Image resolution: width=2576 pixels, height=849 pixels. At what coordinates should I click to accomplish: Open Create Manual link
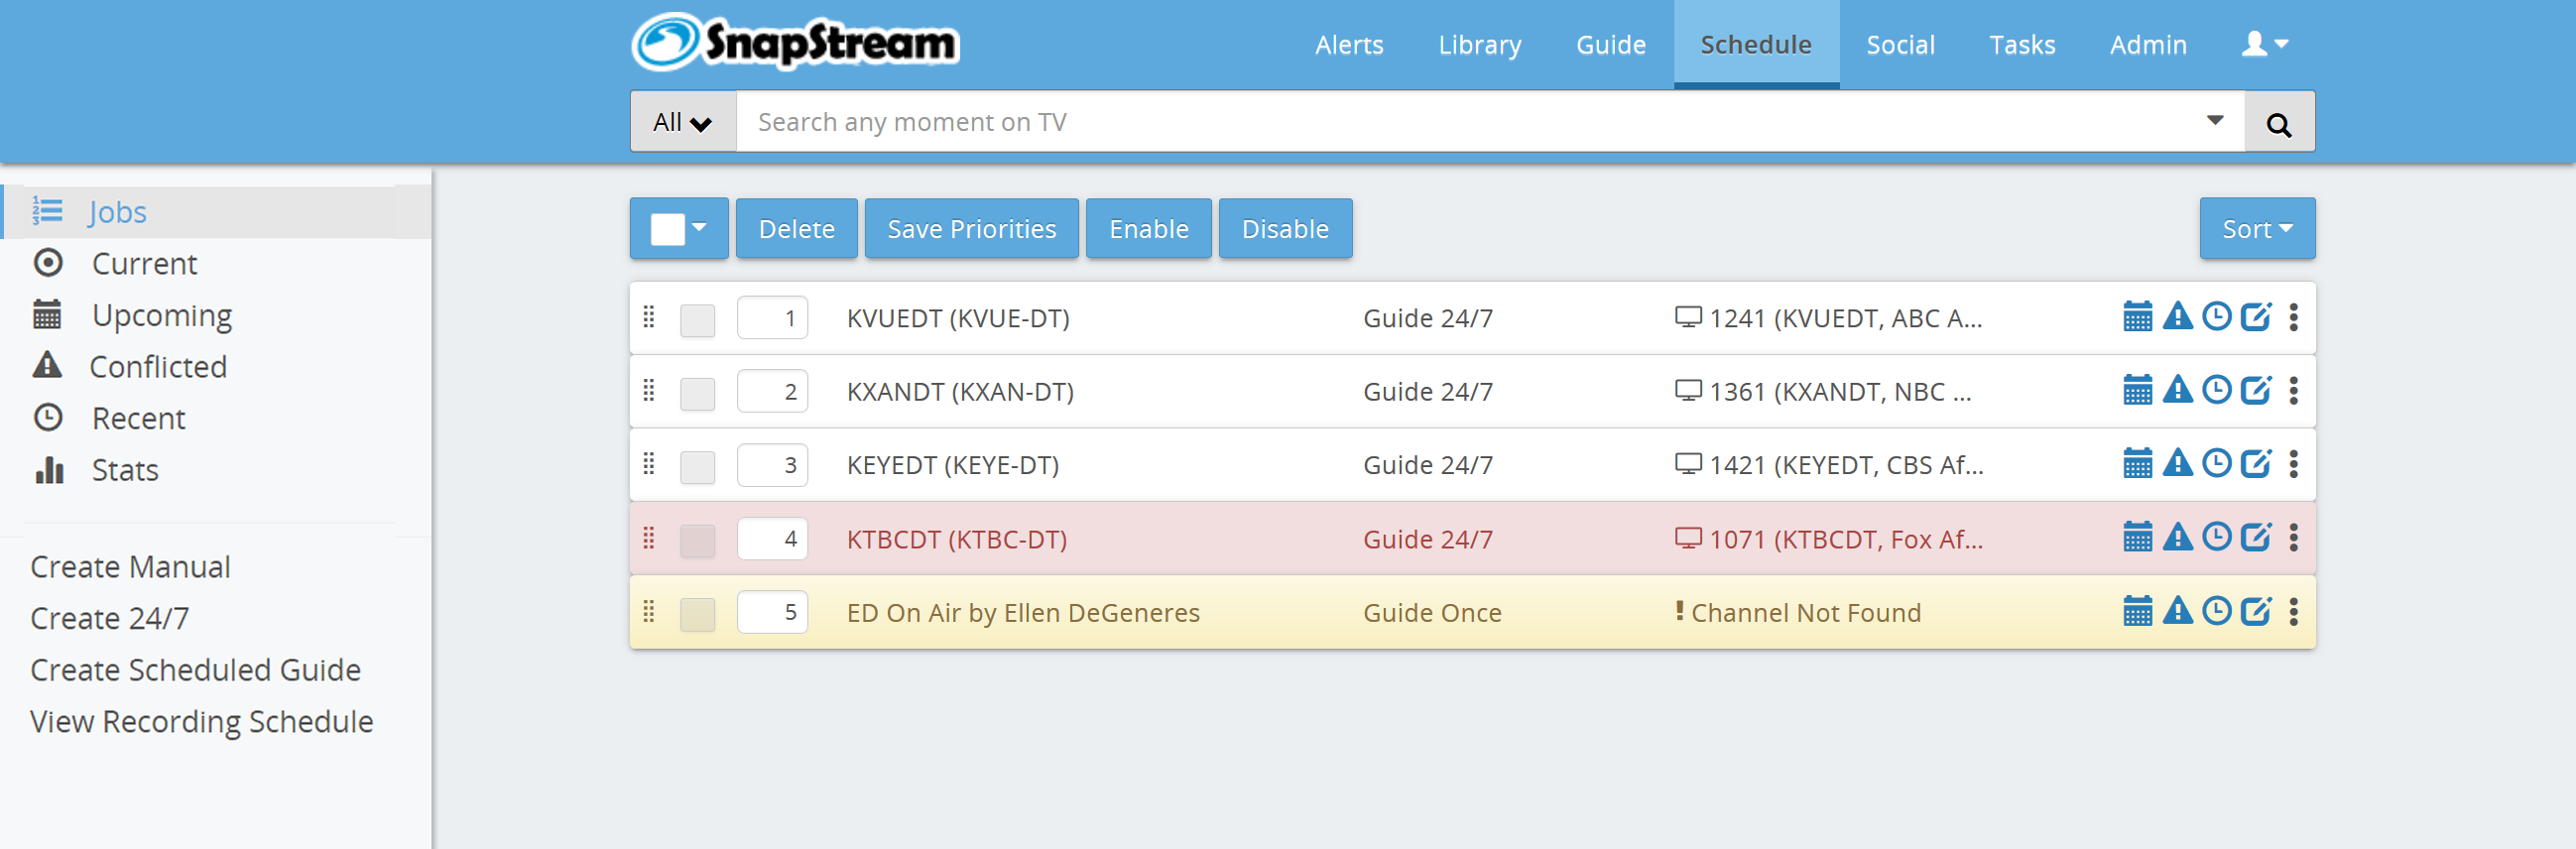(x=130, y=567)
